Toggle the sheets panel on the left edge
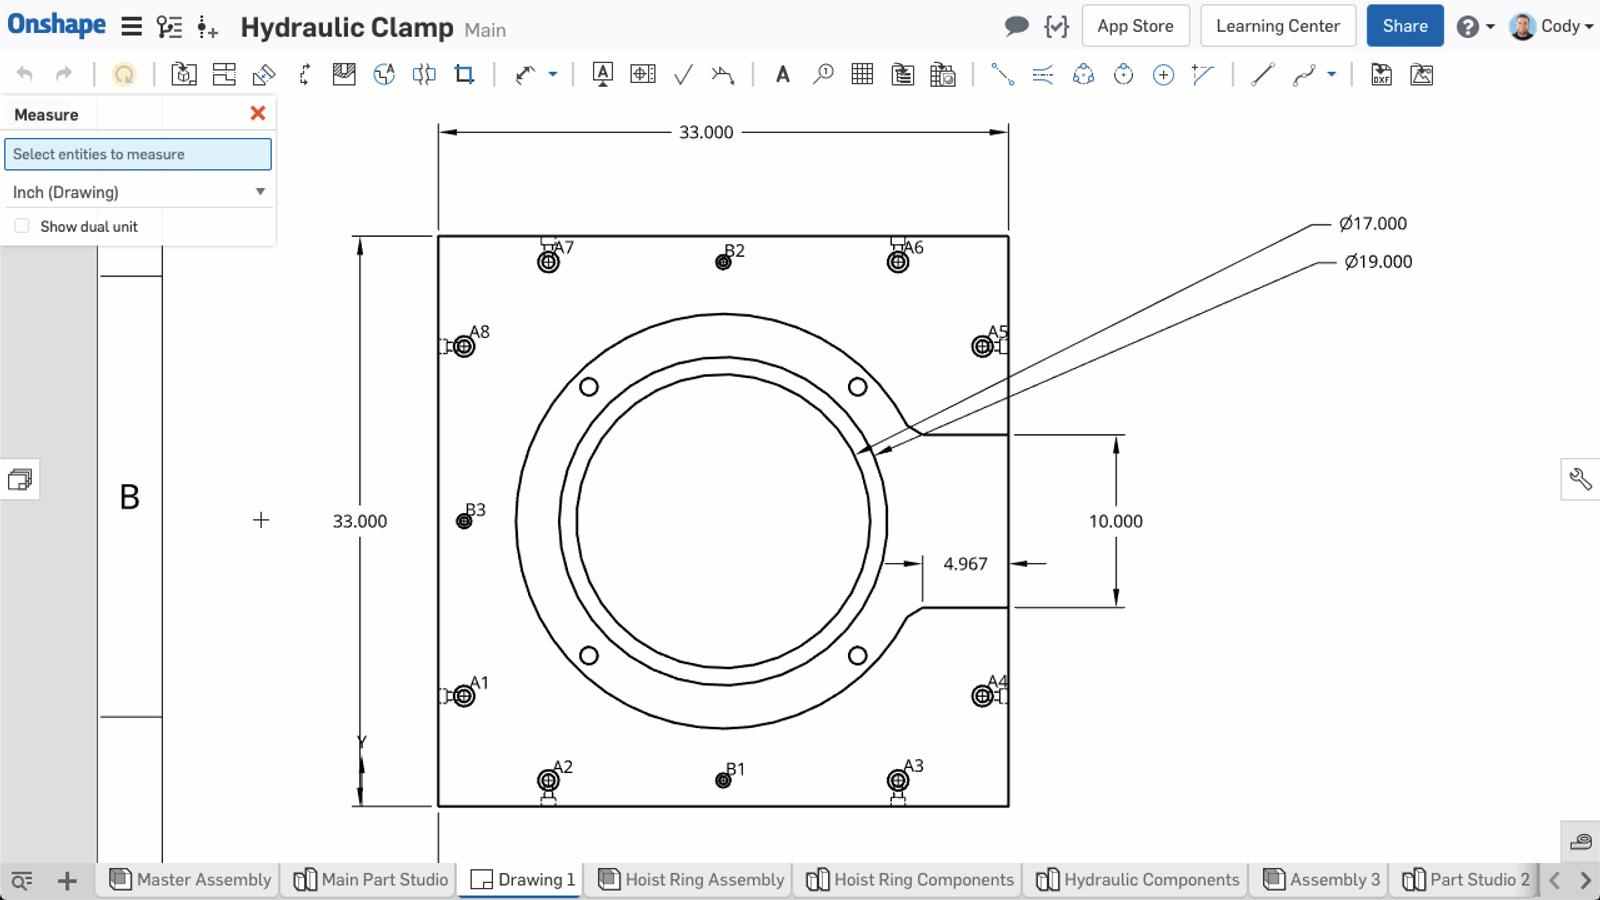The width and height of the screenshot is (1600, 900). click(20, 479)
